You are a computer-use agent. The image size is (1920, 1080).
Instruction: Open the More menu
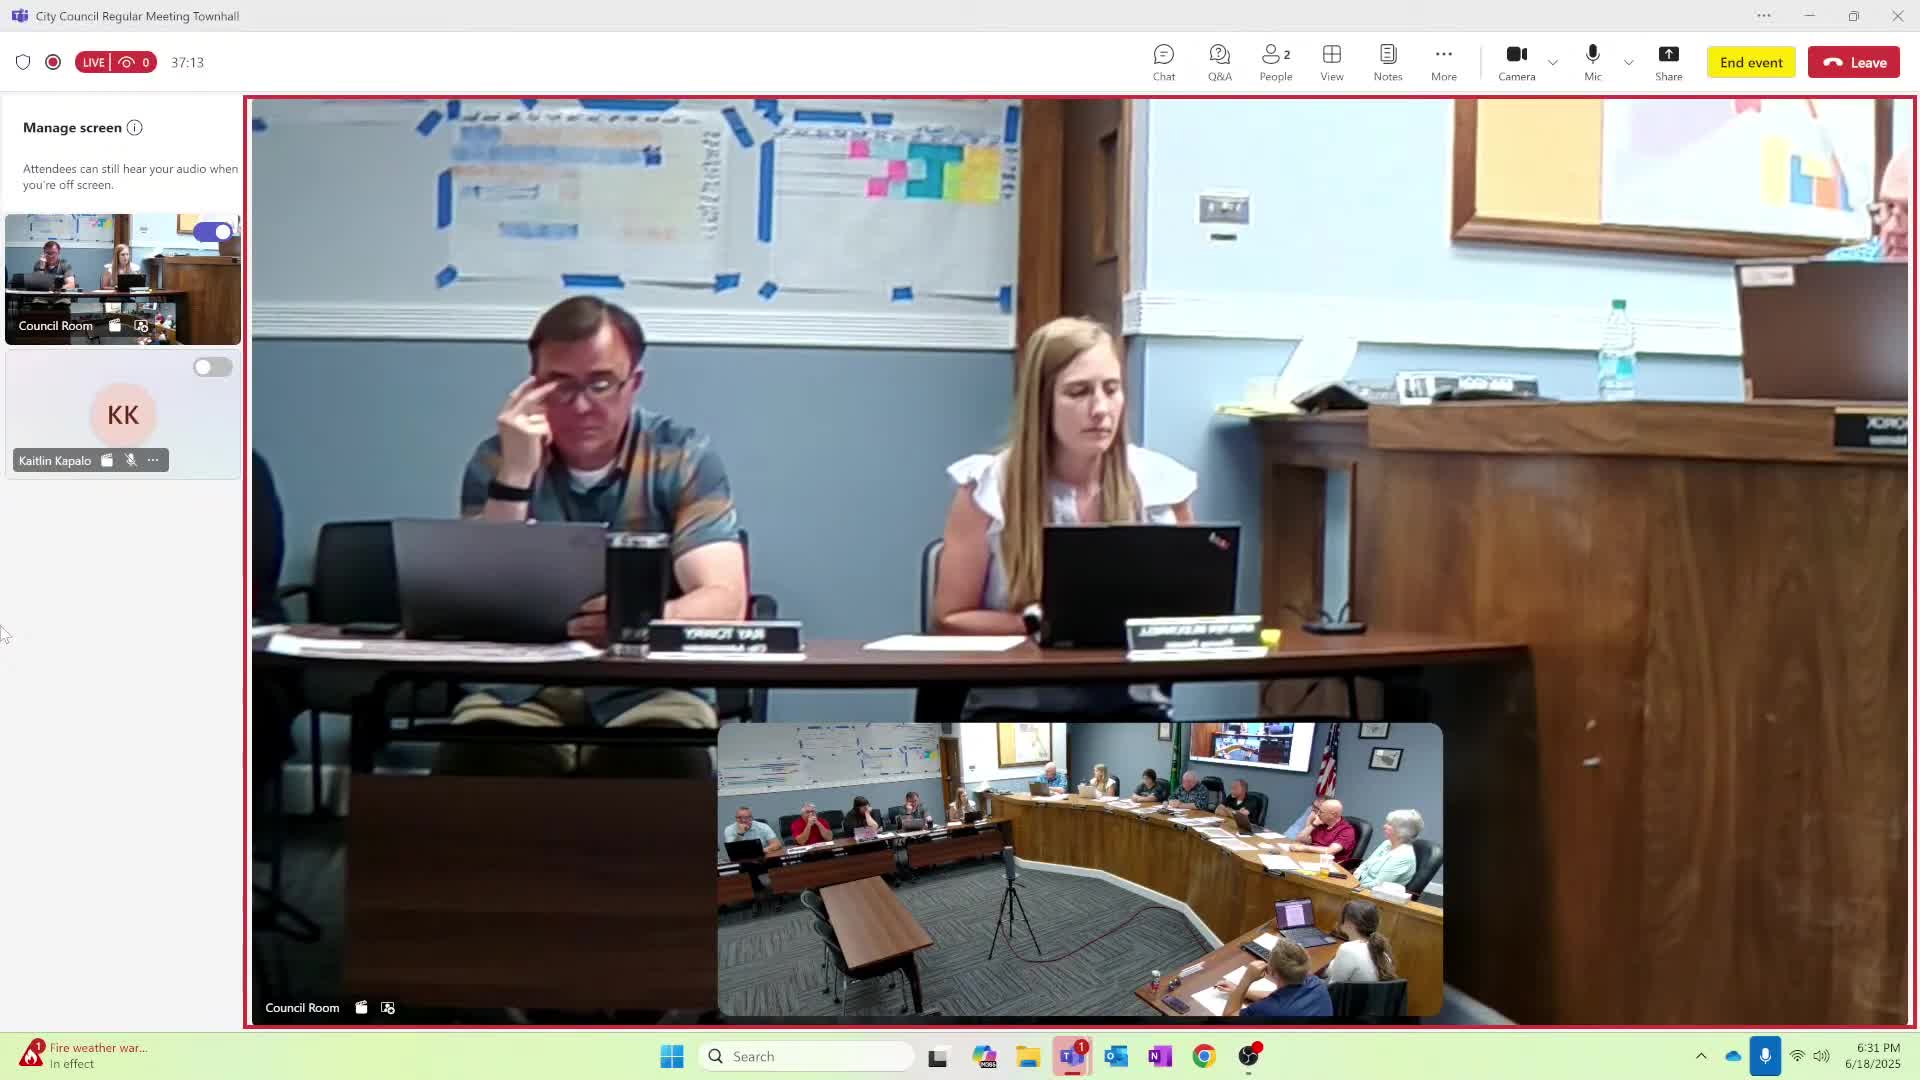pyautogui.click(x=1443, y=62)
